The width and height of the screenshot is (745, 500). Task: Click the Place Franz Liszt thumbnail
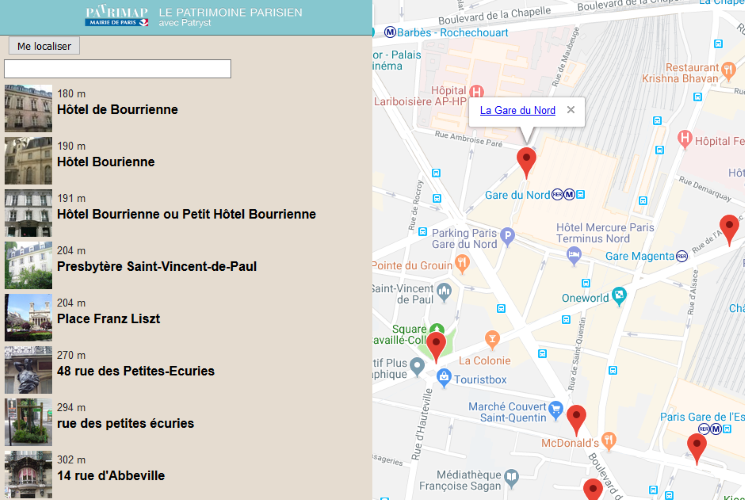point(28,317)
